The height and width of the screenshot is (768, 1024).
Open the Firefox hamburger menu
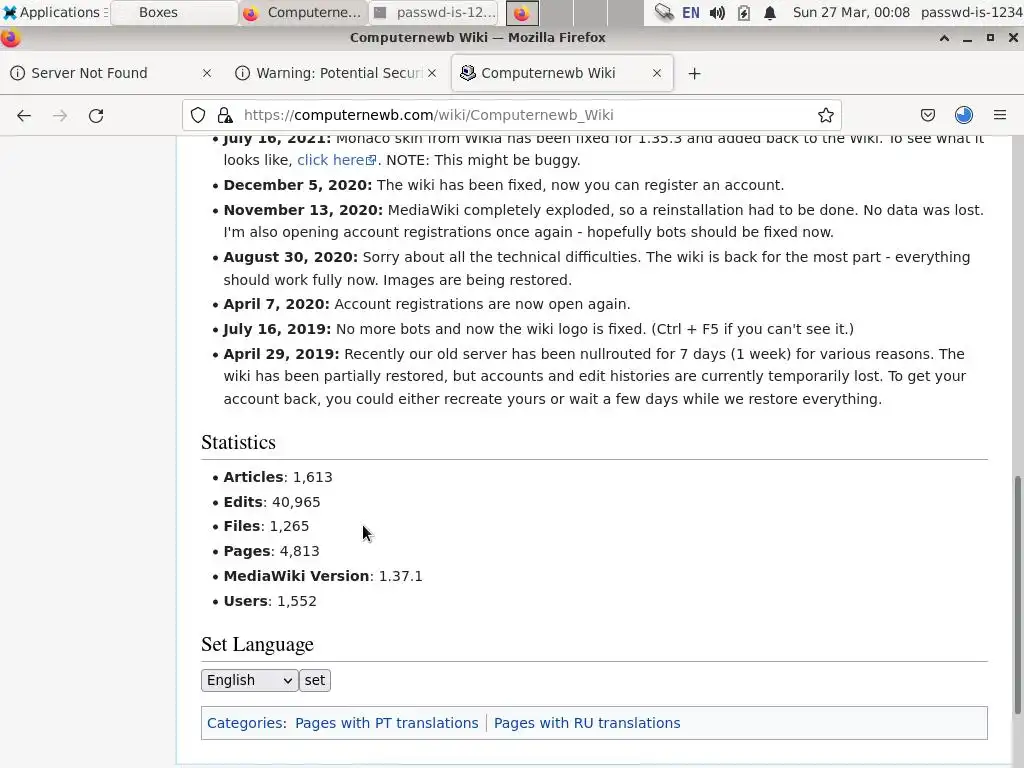pyautogui.click(x=1000, y=116)
